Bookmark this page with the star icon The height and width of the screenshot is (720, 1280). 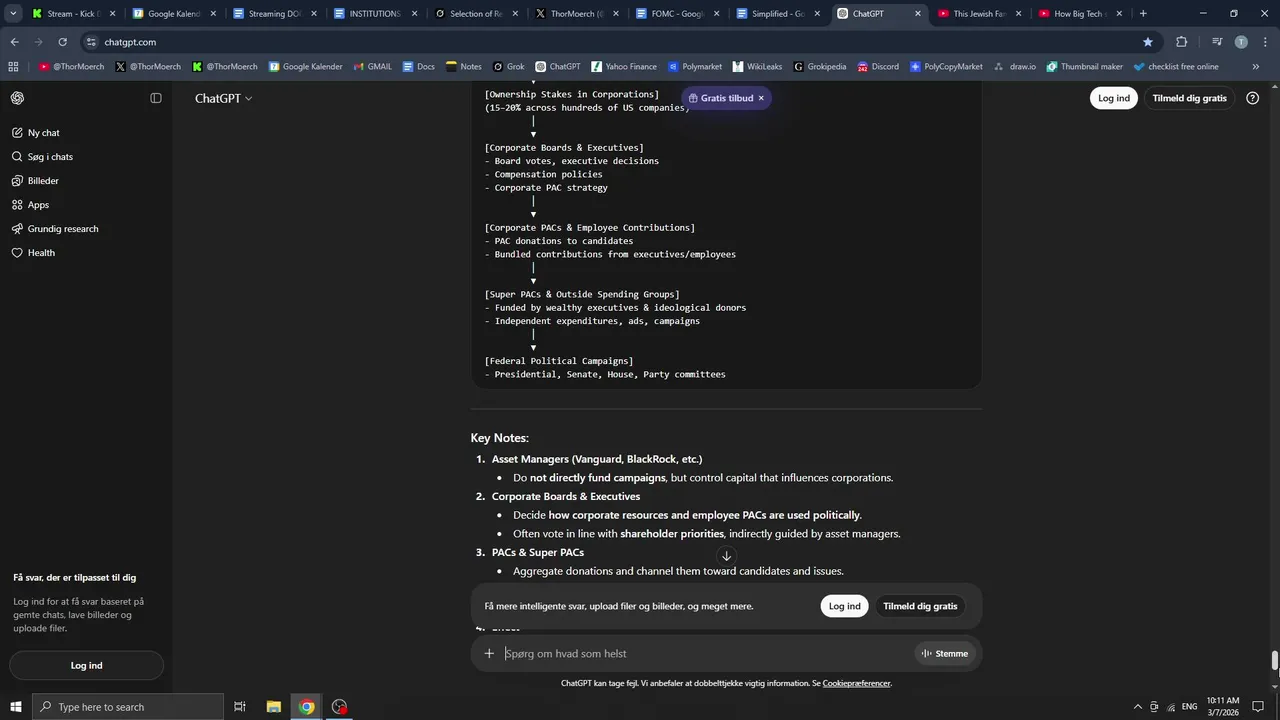tap(1148, 42)
